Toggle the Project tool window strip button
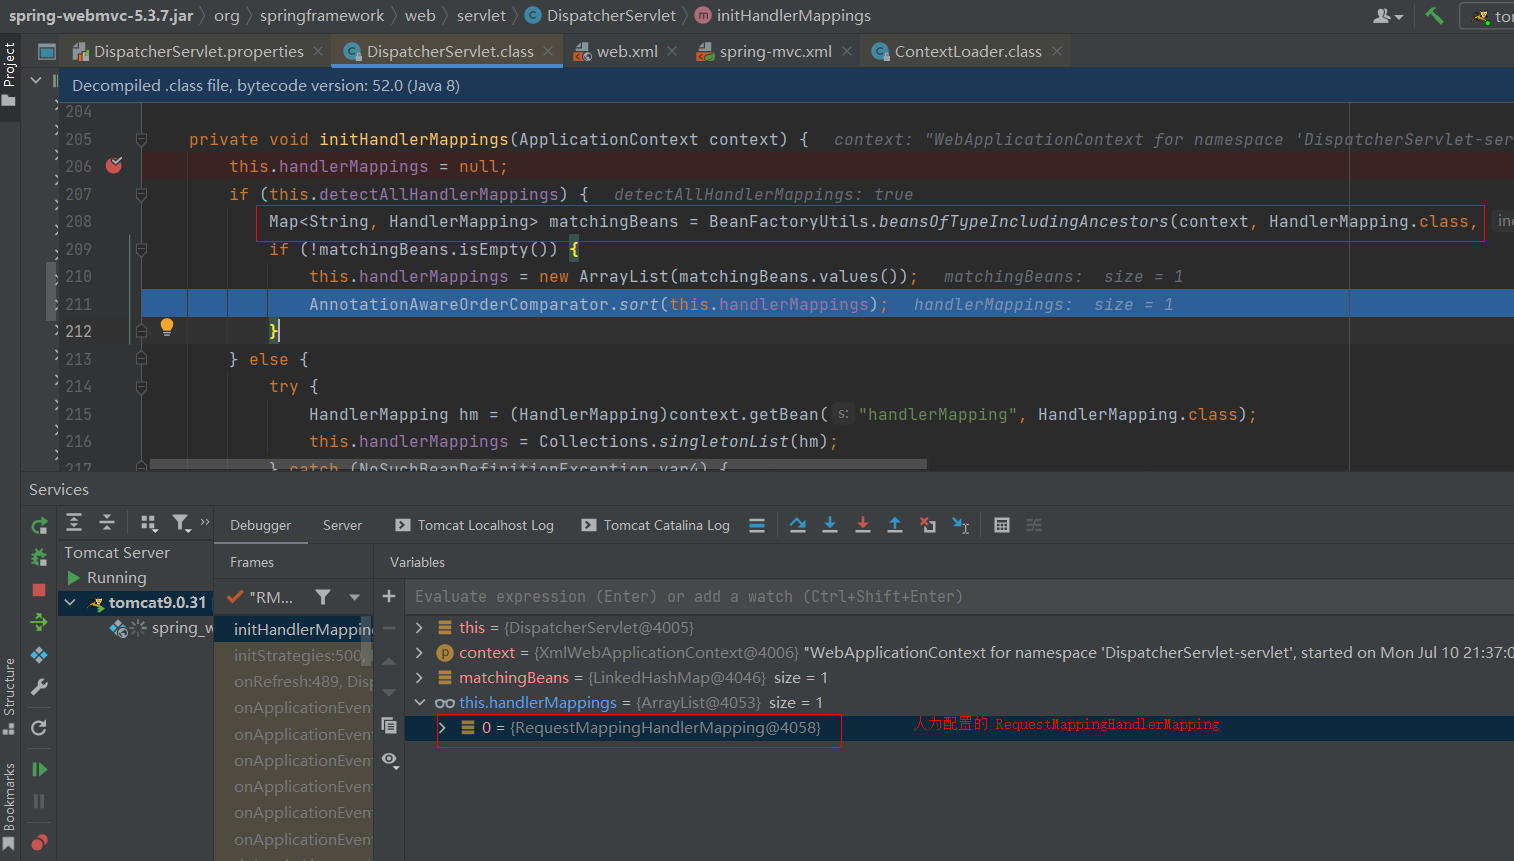The height and width of the screenshot is (861, 1514). click(x=9, y=73)
